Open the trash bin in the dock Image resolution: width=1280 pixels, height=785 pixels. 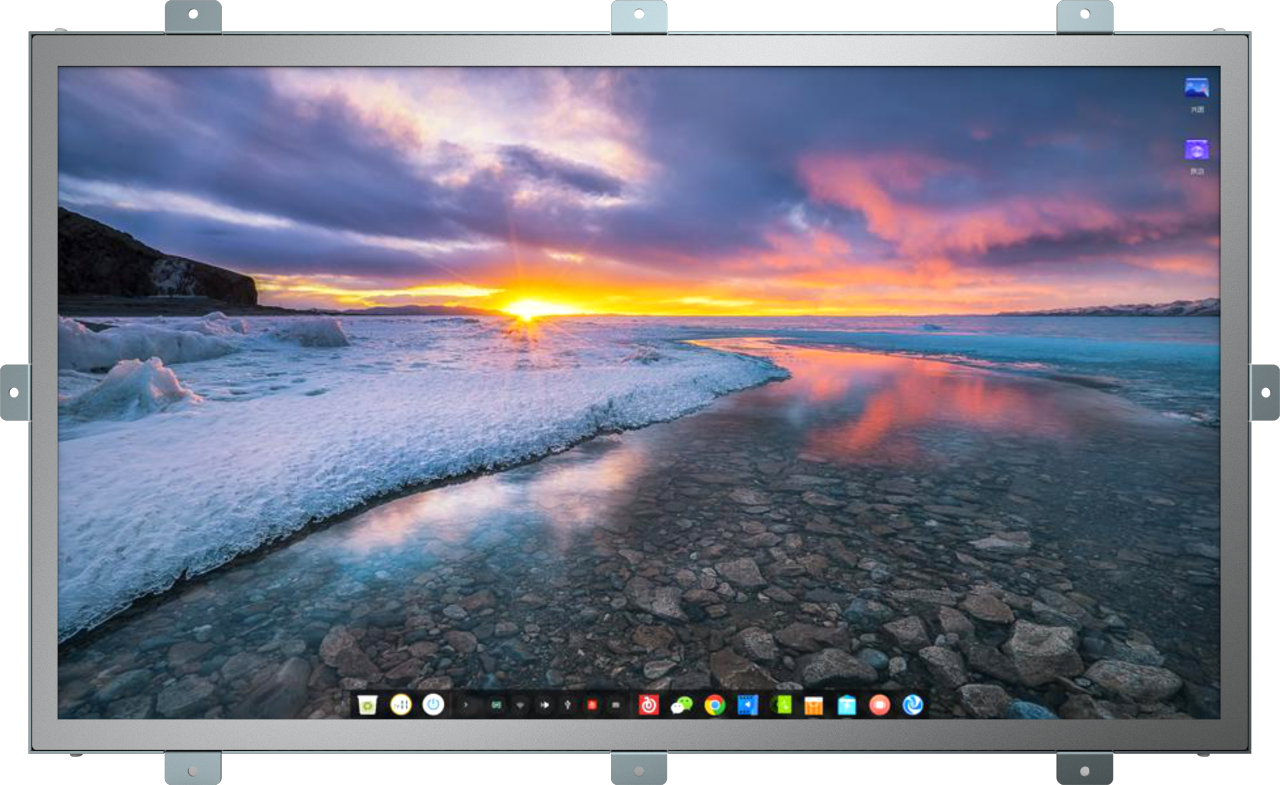click(368, 706)
